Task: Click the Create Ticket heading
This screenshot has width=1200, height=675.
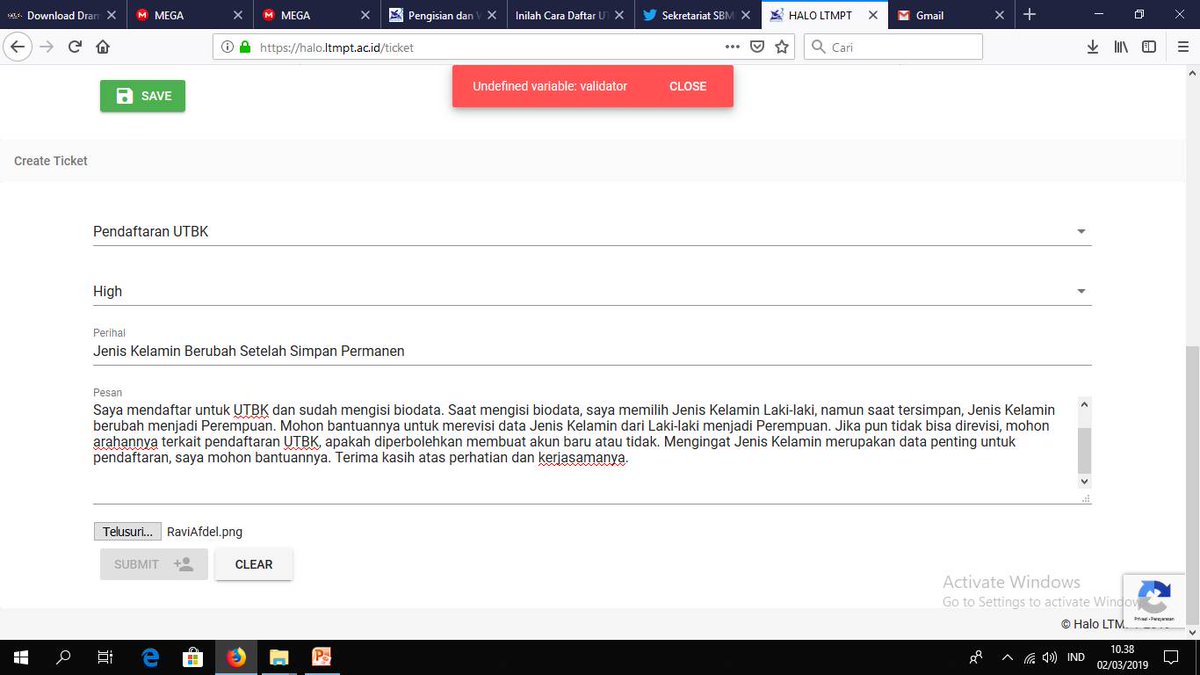Action: pyautogui.click(x=51, y=160)
